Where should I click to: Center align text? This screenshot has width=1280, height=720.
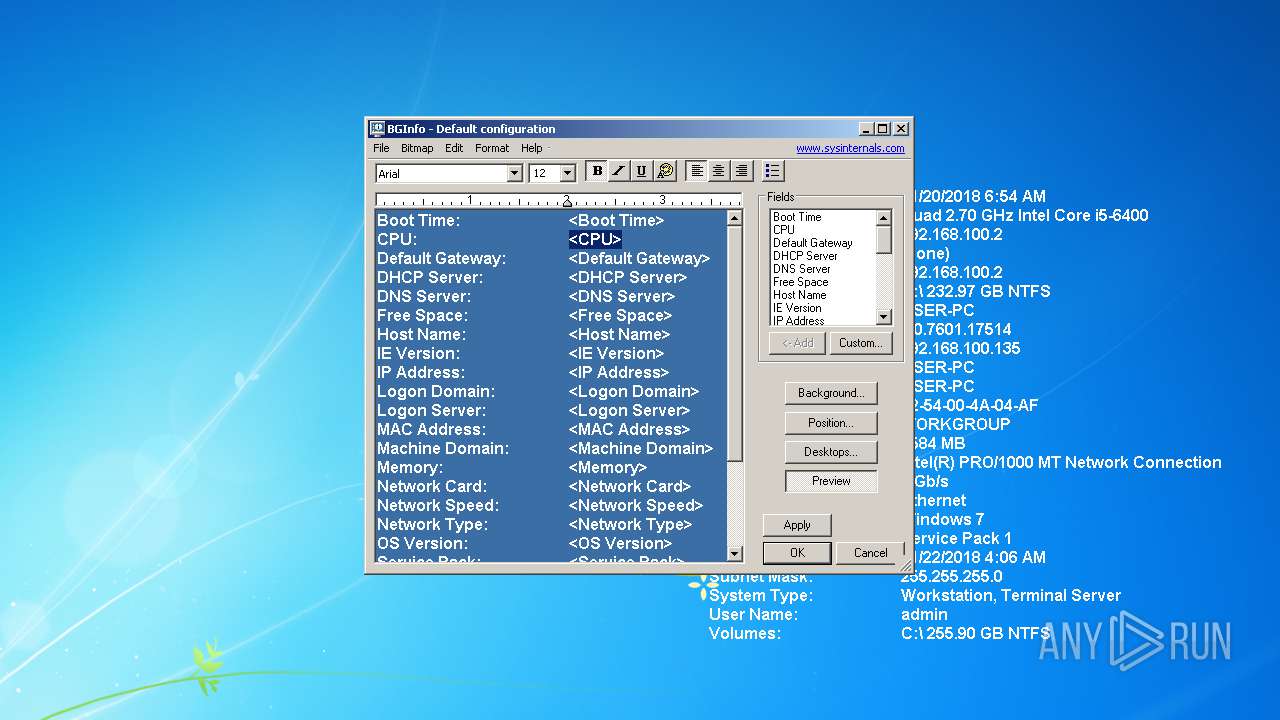[719, 171]
